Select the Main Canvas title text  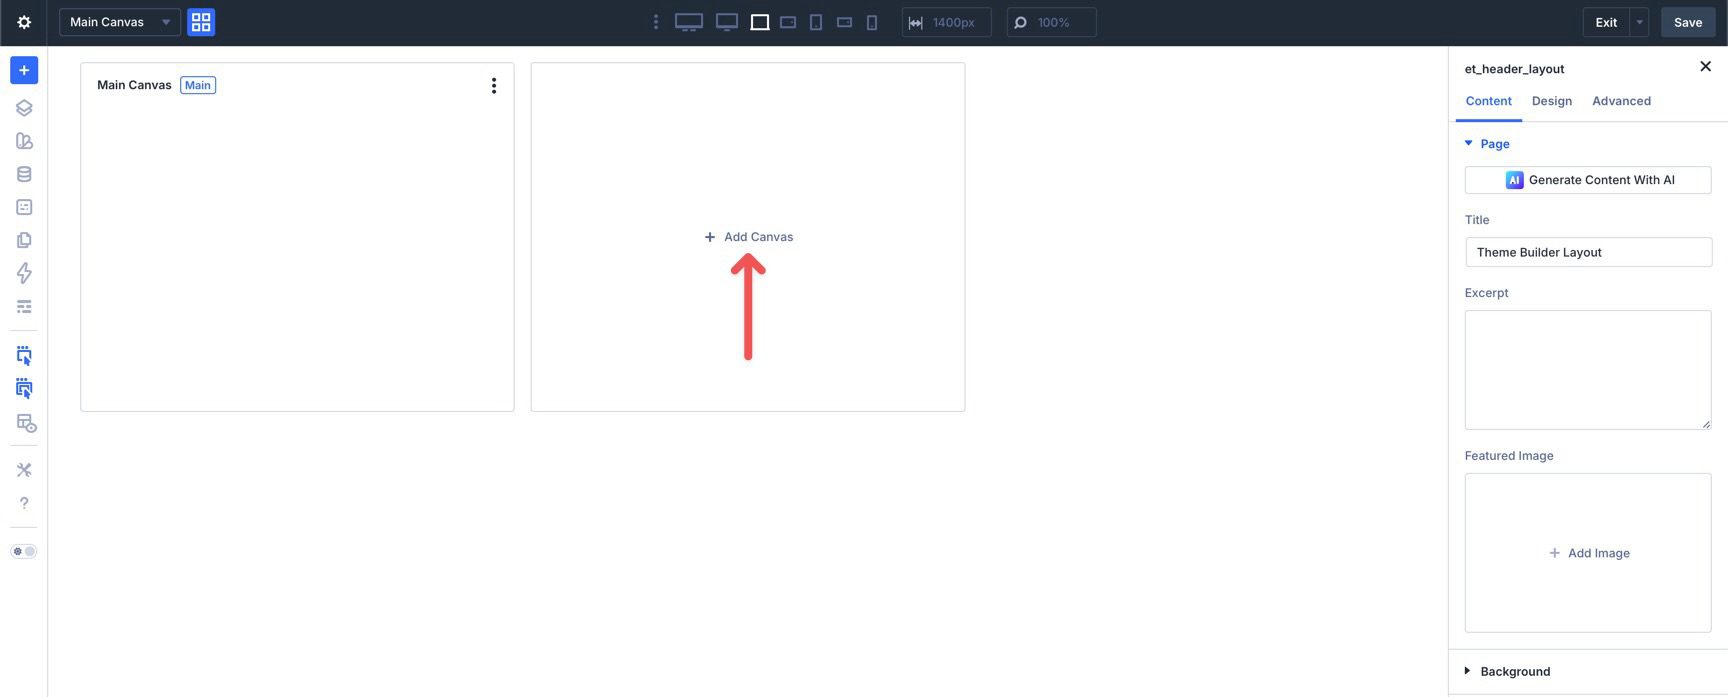(x=134, y=85)
